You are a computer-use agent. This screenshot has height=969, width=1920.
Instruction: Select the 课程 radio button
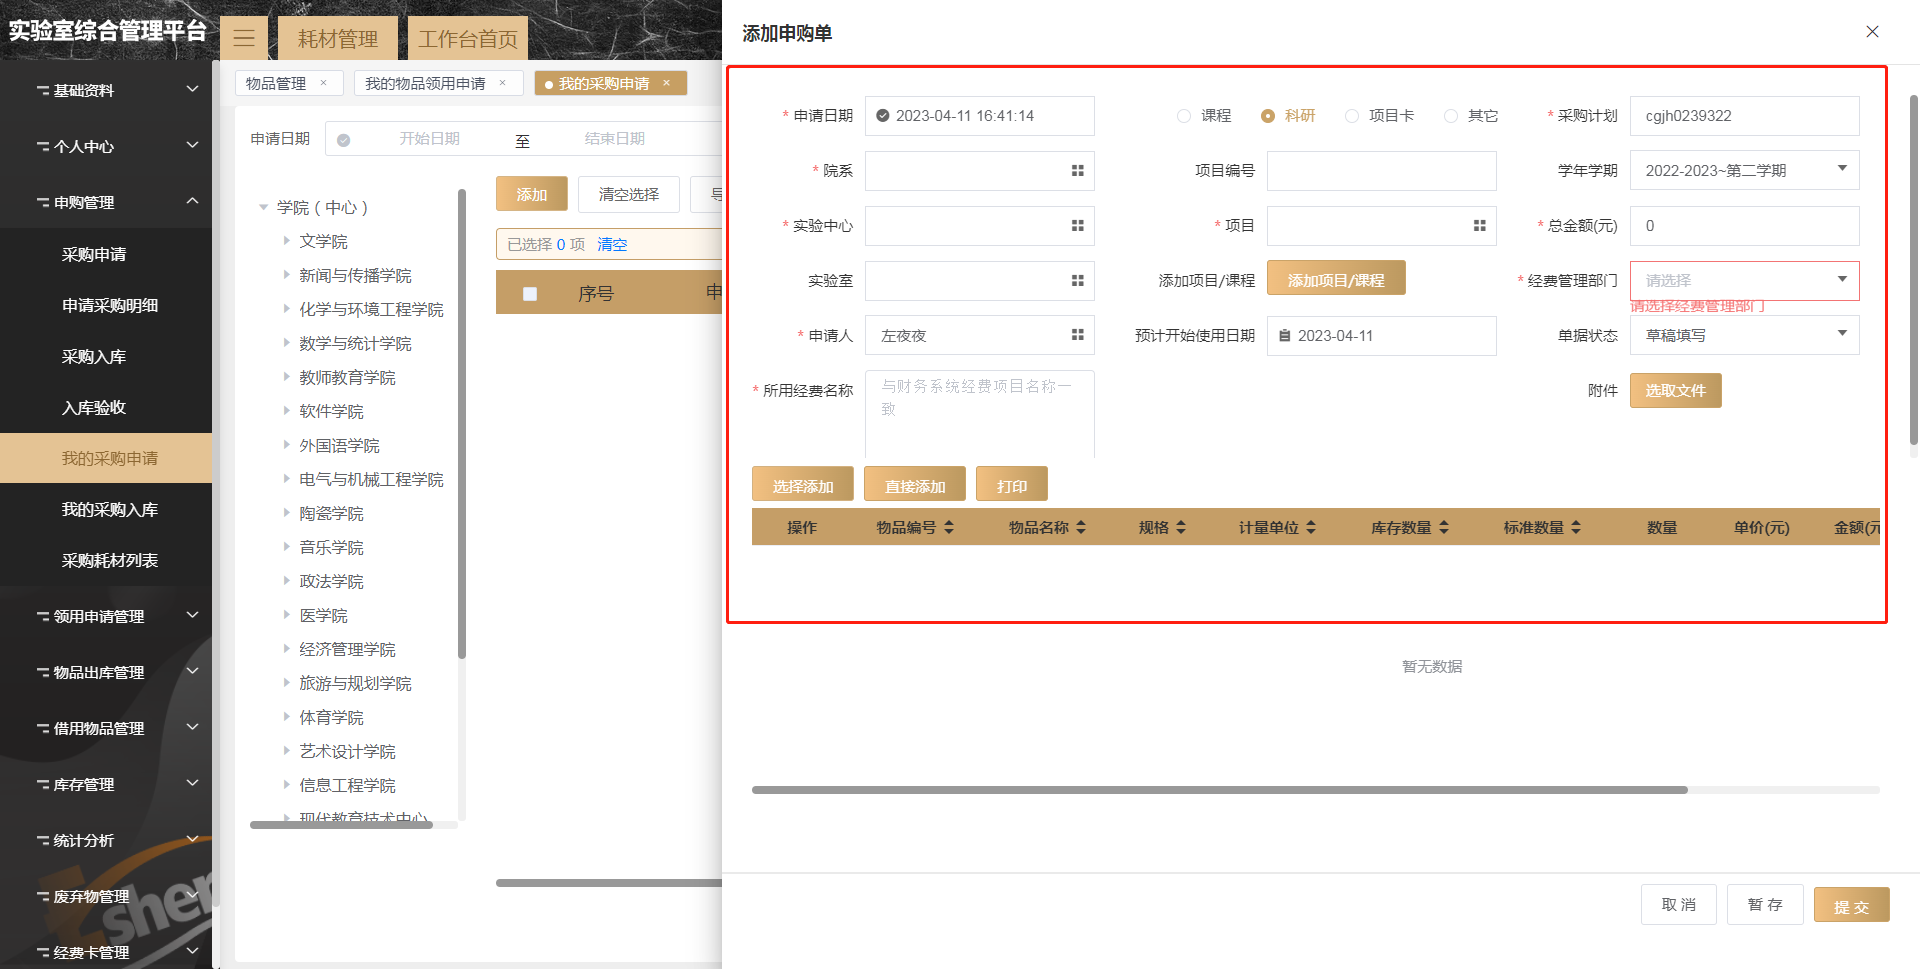1184,116
